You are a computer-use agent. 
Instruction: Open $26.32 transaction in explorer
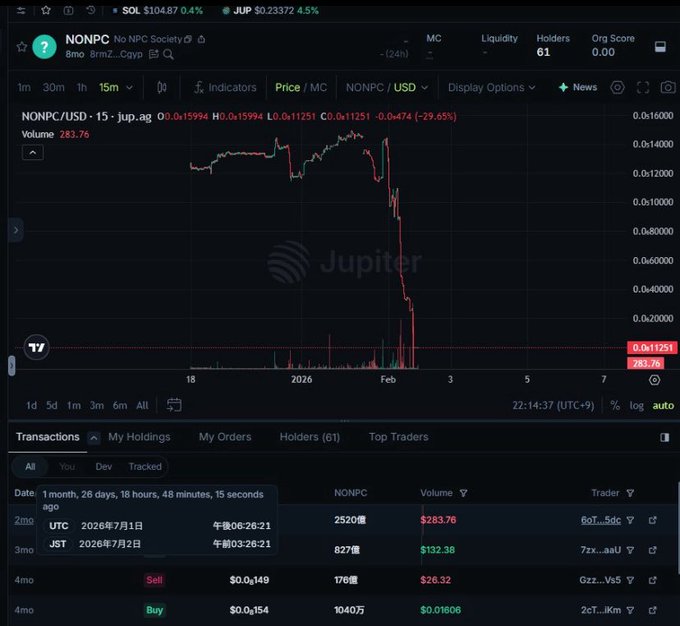point(653,580)
